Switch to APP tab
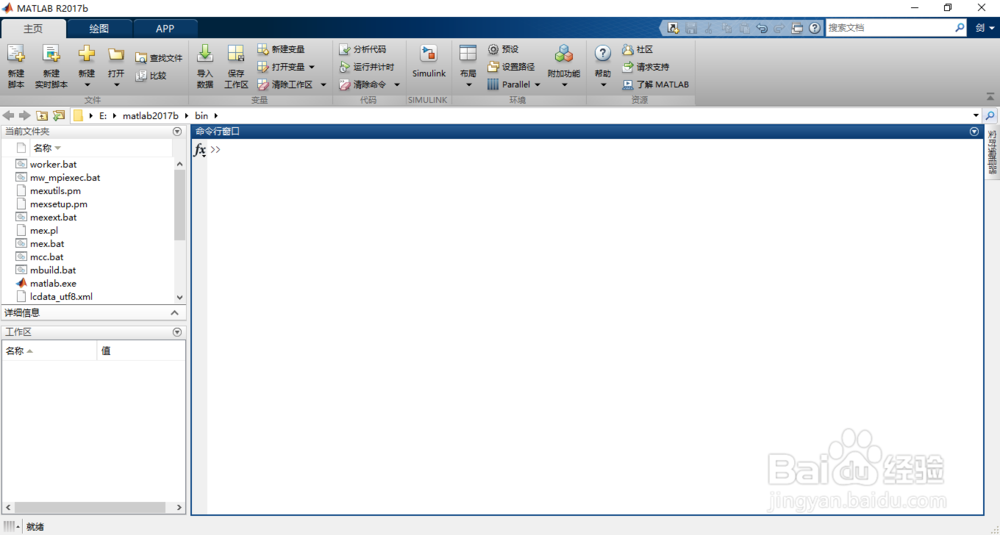The width and height of the screenshot is (1000, 535). coord(165,29)
